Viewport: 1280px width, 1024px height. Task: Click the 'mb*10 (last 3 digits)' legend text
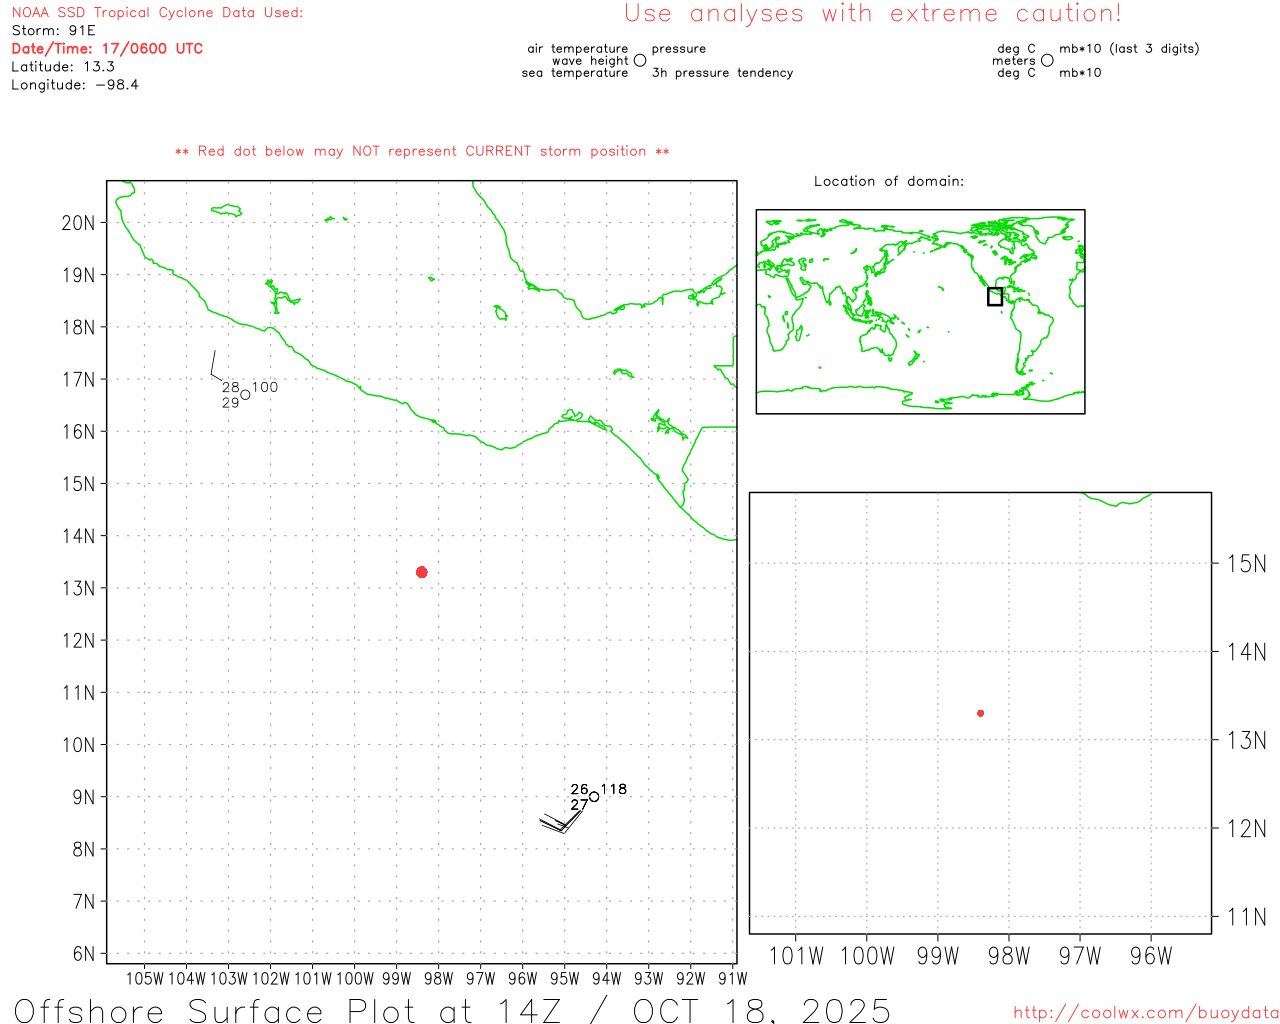[x=1129, y=49]
